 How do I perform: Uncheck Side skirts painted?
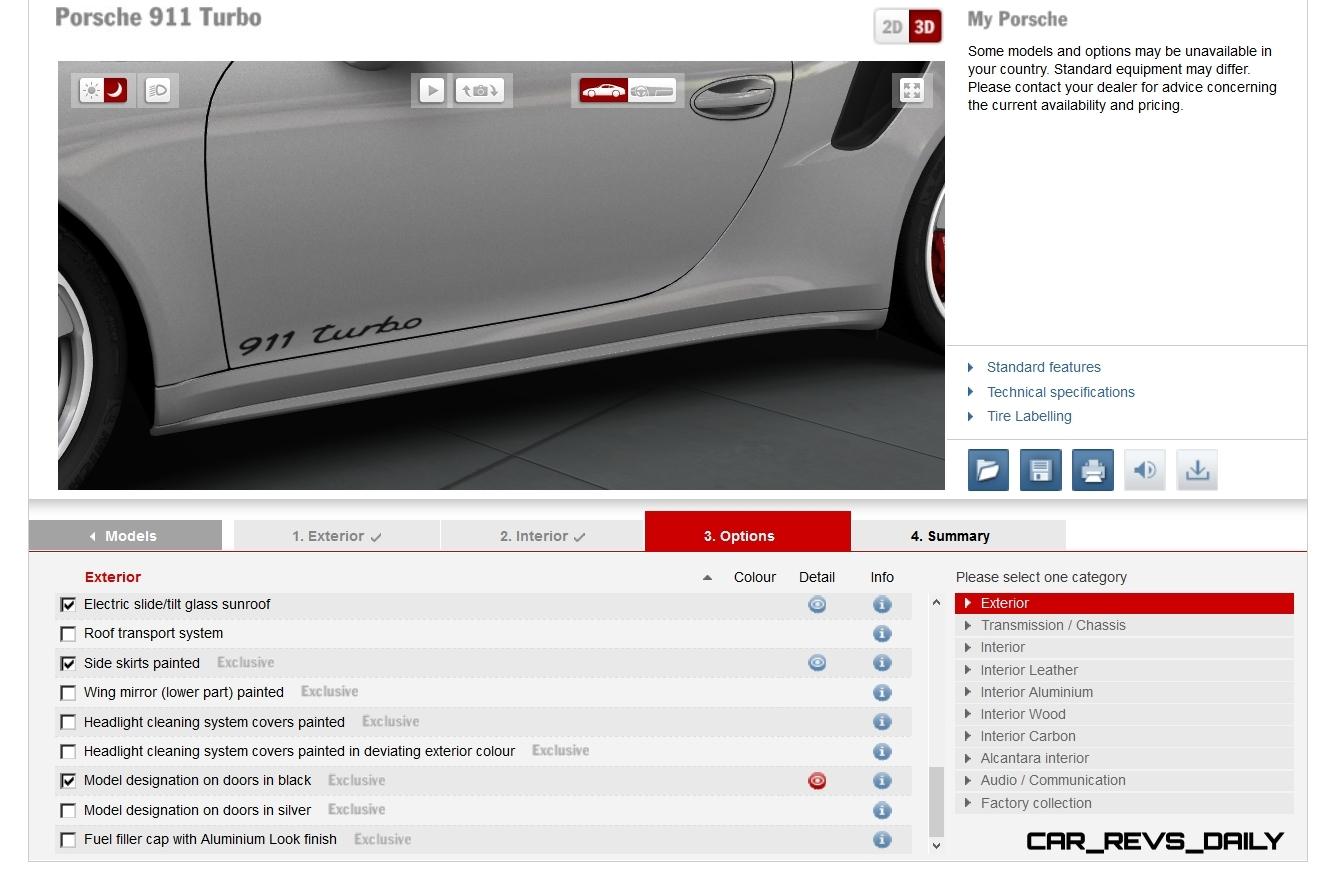[x=68, y=664]
